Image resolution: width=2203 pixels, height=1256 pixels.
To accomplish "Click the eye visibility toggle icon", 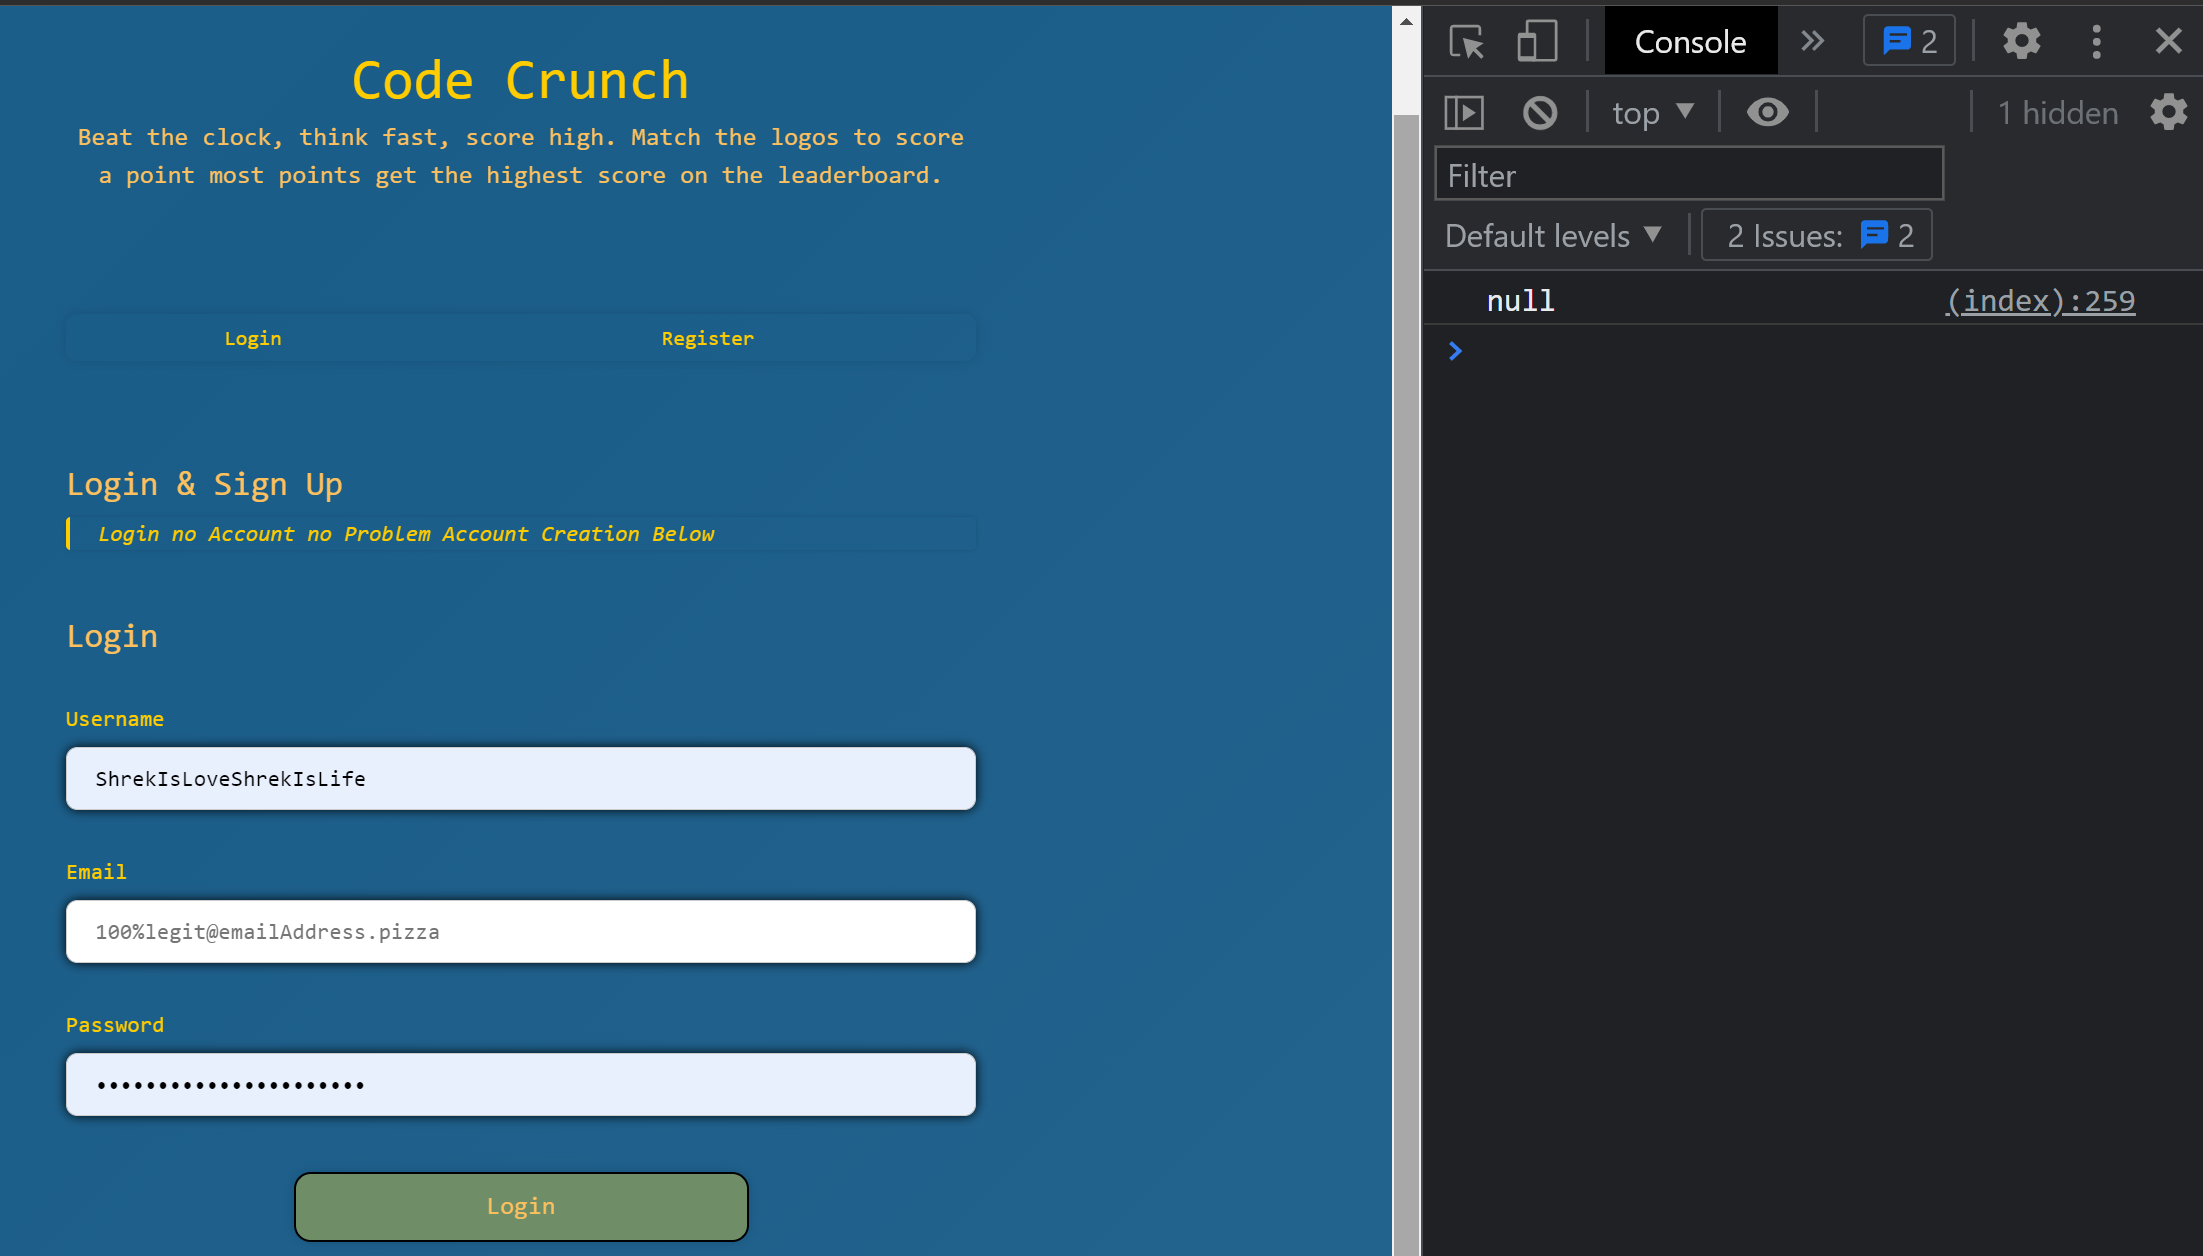I will 1766,112.
